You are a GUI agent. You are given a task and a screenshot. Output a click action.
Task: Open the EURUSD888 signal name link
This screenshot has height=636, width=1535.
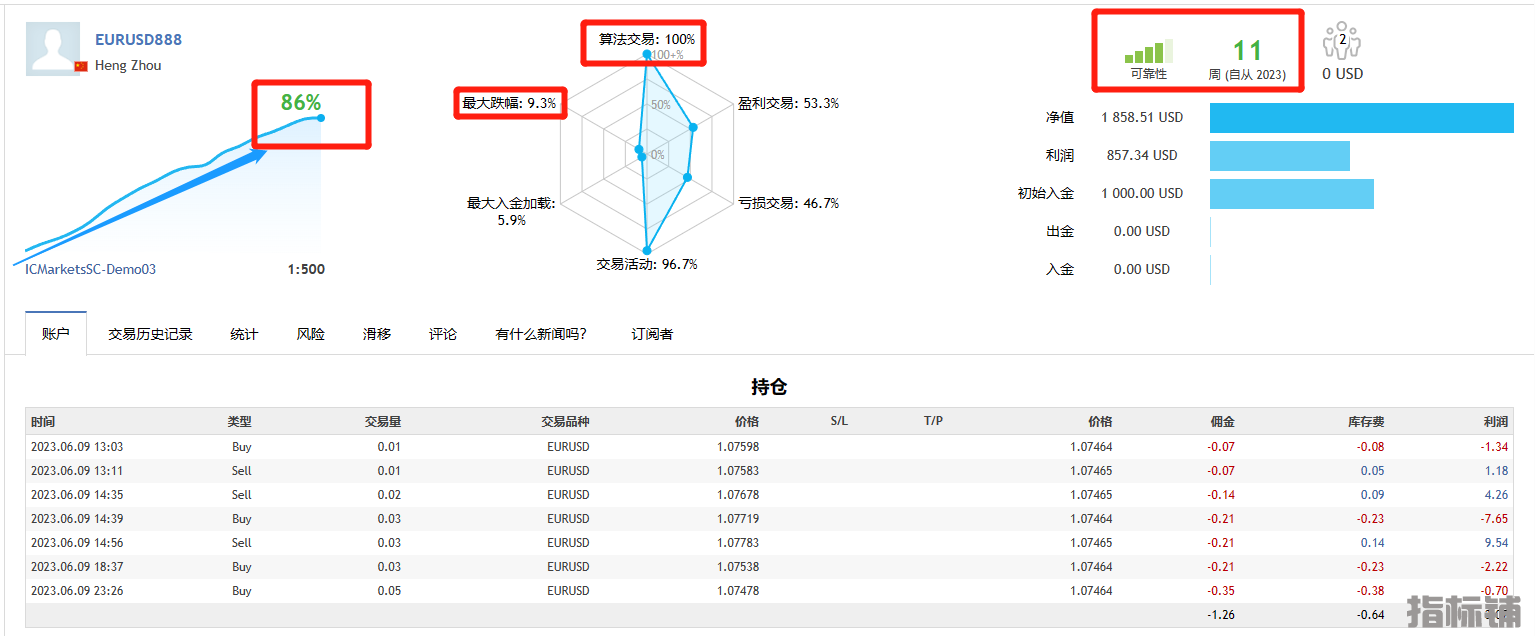(138, 40)
